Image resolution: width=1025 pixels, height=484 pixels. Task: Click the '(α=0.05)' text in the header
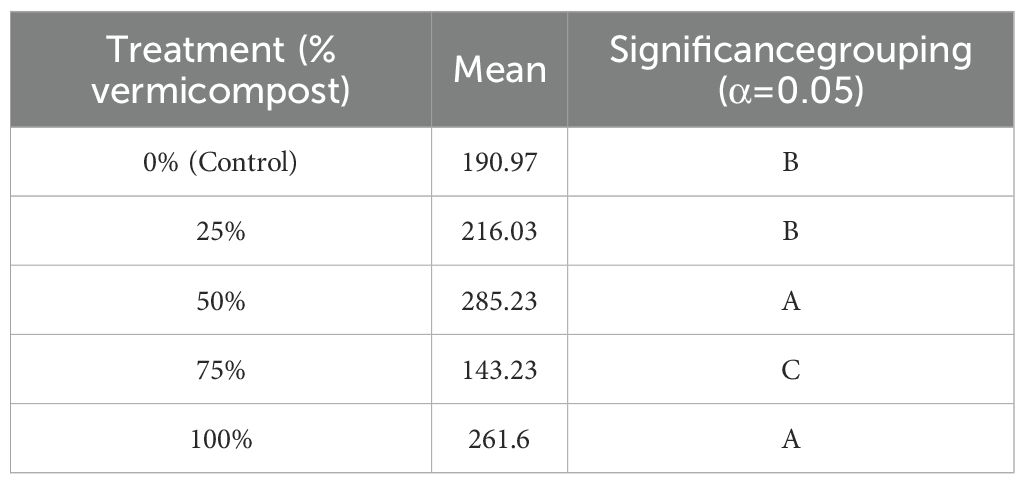click(x=790, y=89)
